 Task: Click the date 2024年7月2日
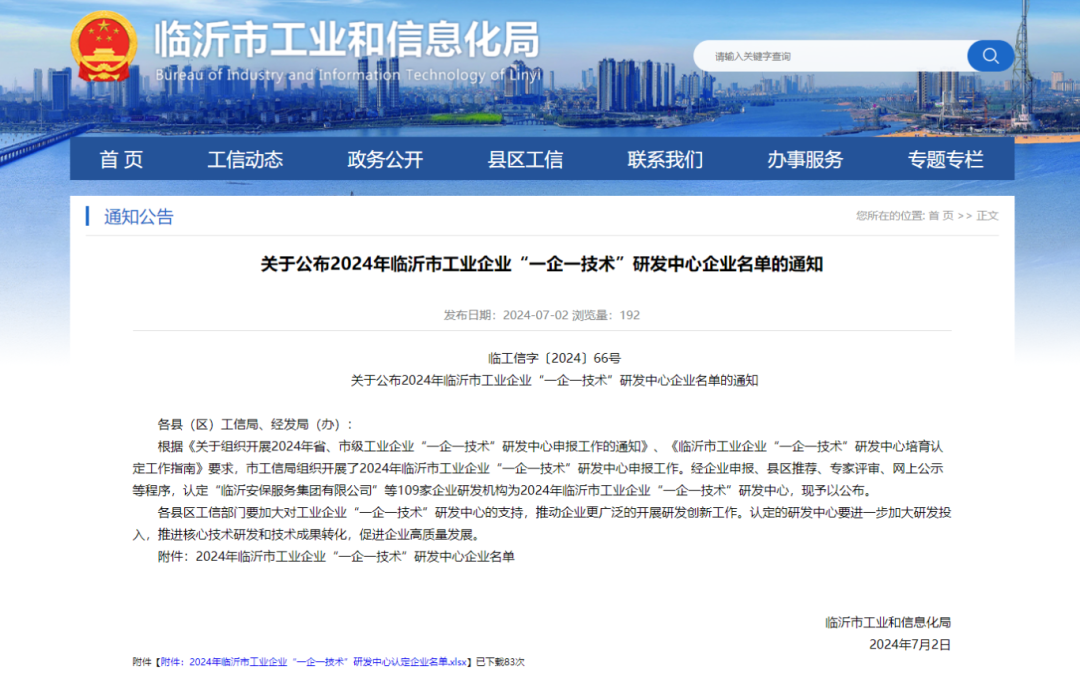pos(910,644)
